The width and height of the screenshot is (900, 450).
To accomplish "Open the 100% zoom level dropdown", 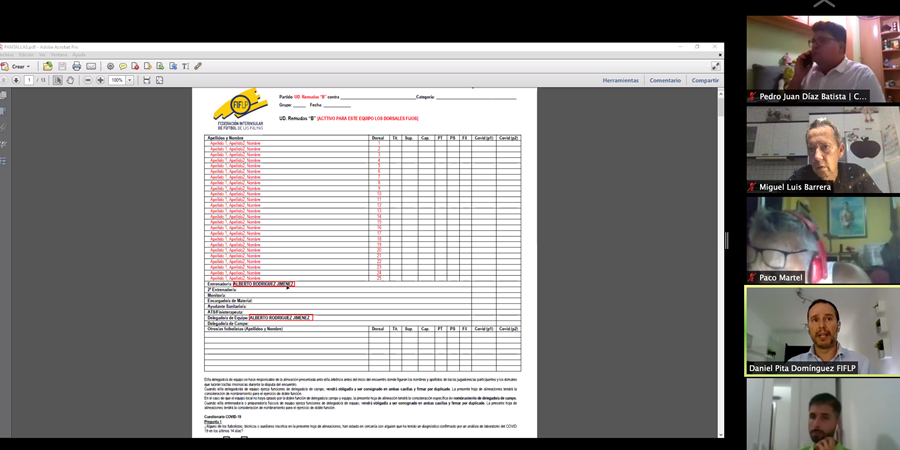I will [x=130, y=80].
